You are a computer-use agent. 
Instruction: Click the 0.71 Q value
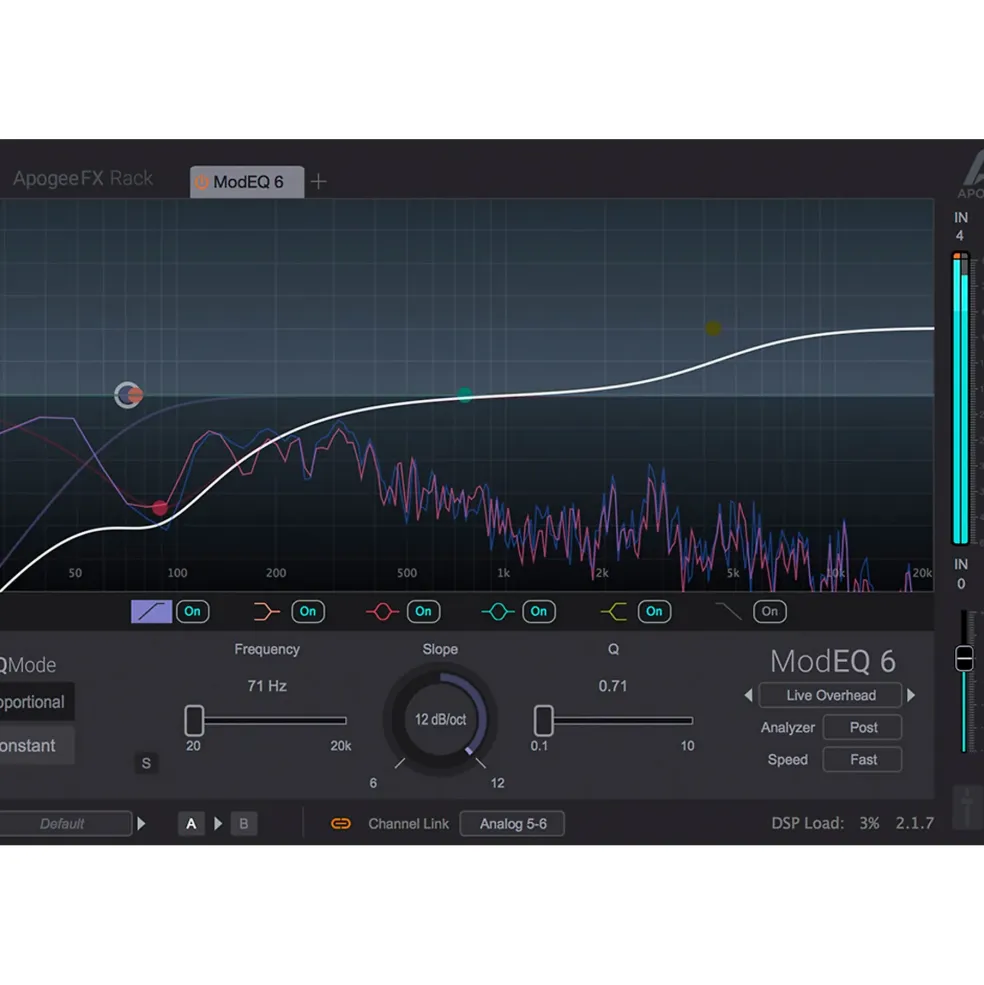(613, 686)
